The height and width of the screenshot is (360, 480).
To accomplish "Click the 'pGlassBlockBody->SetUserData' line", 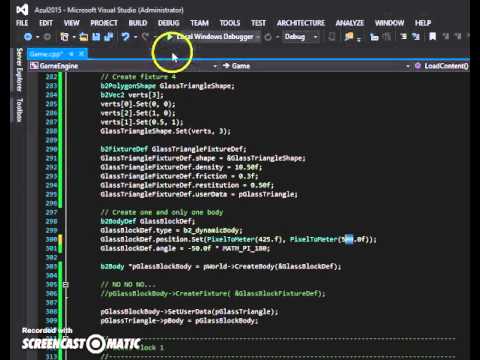I will pos(189,312).
